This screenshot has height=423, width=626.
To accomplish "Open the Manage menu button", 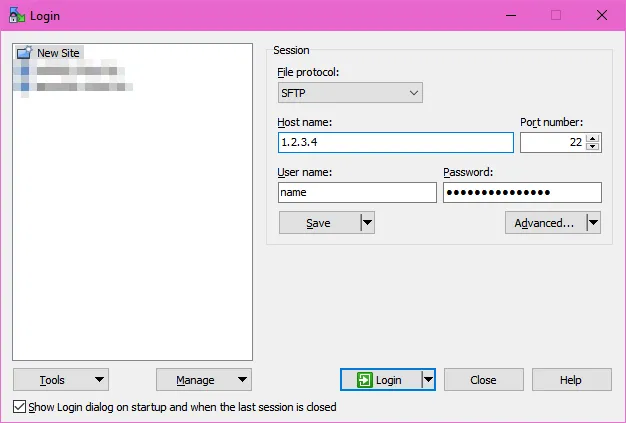I will (x=204, y=380).
